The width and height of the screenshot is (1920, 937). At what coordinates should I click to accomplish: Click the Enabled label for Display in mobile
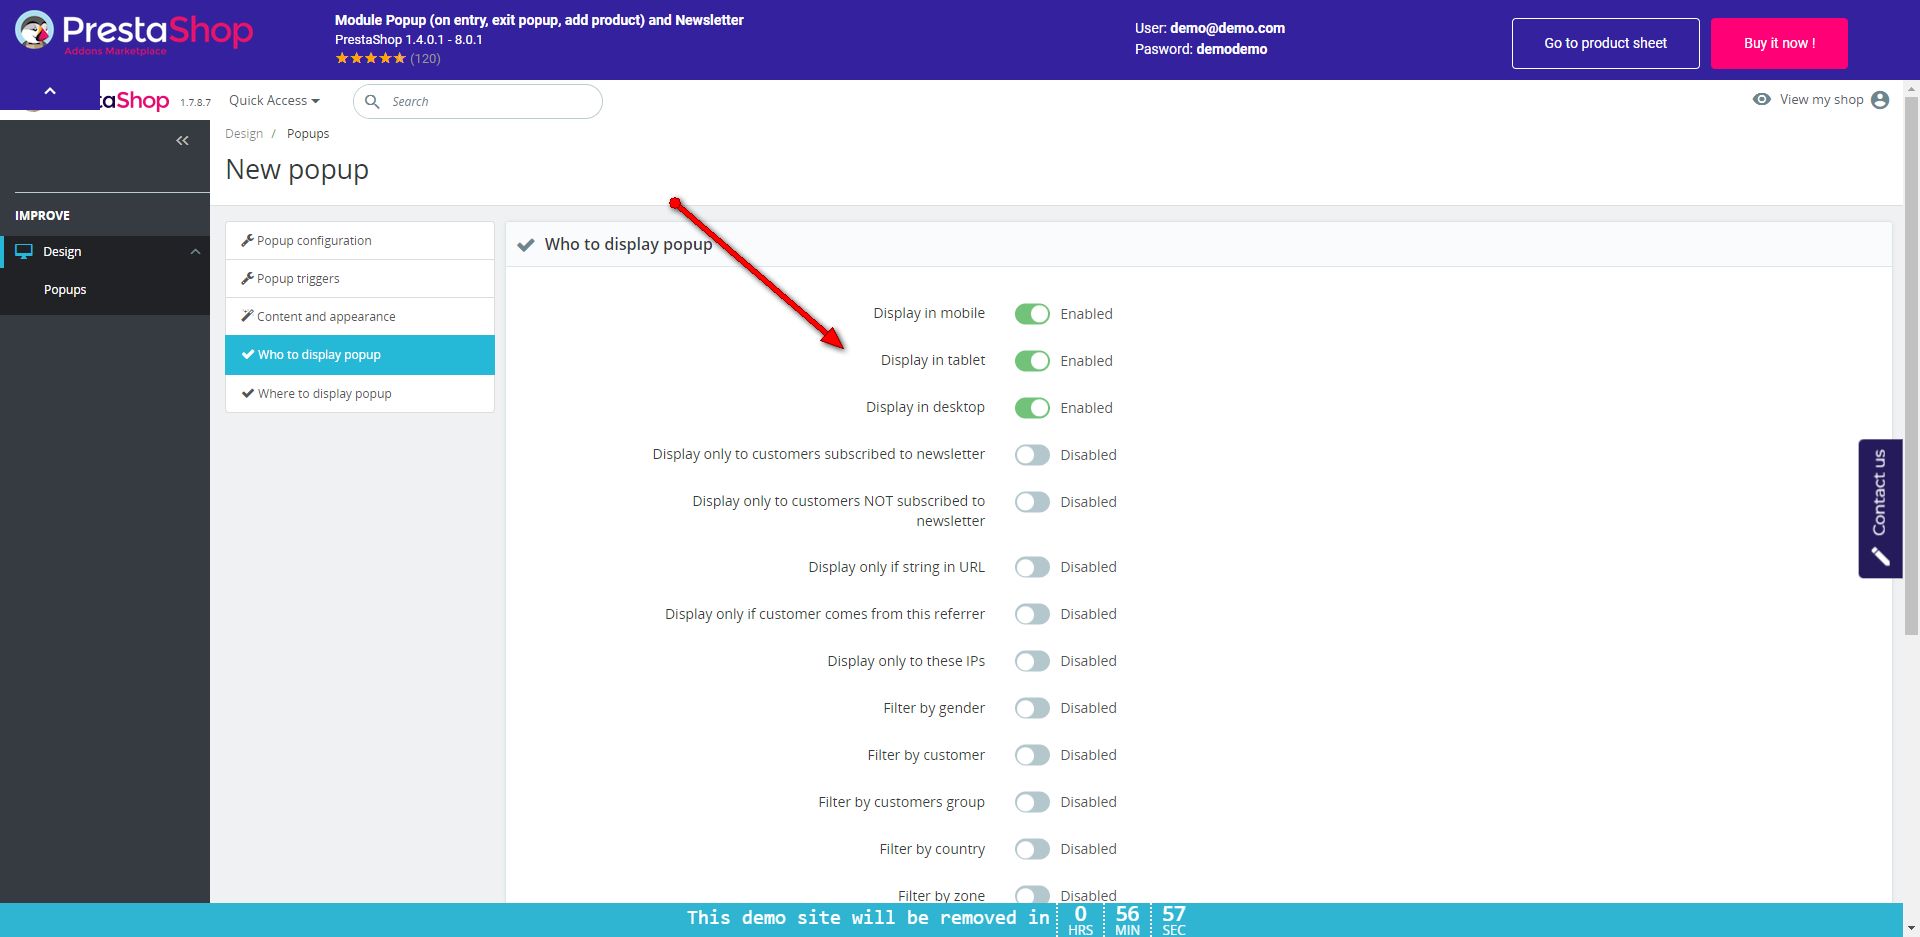click(x=1086, y=314)
